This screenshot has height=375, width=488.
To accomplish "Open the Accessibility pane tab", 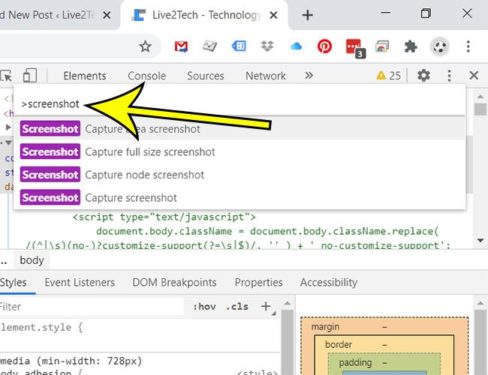I will pos(328,282).
